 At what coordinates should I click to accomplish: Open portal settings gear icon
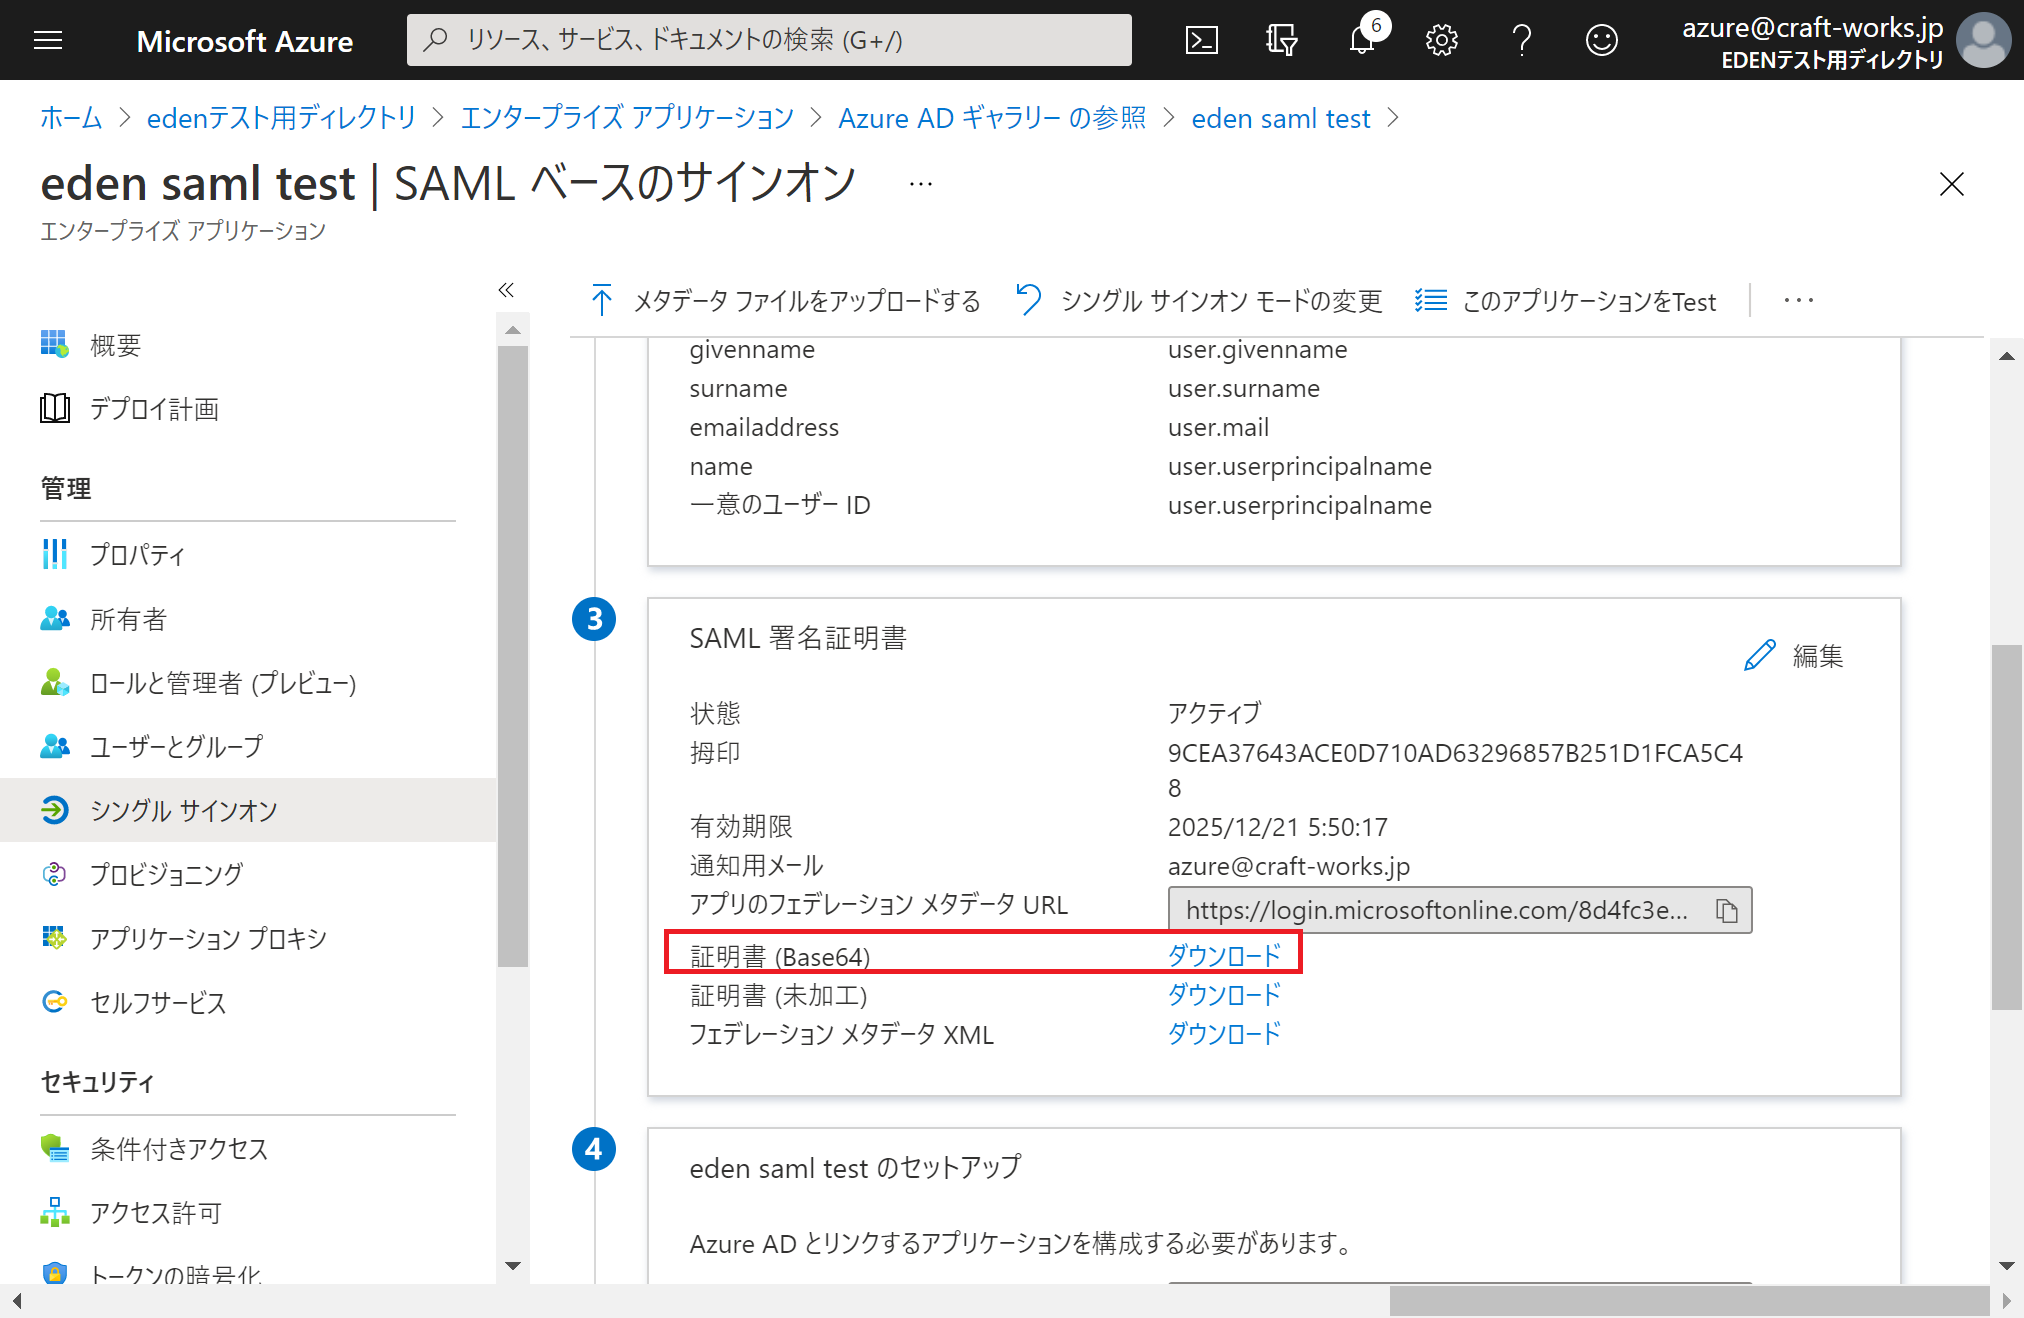(x=1441, y=40)
